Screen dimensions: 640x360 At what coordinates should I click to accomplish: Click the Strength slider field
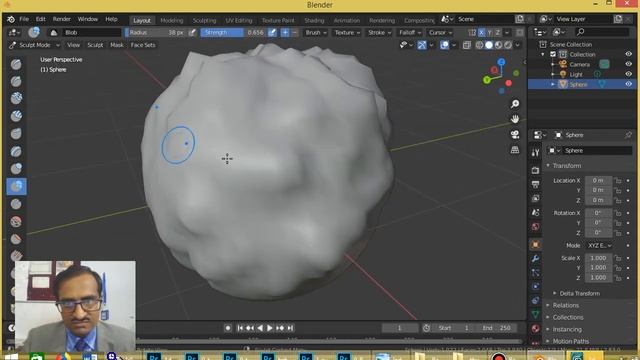tap(233, 33)
